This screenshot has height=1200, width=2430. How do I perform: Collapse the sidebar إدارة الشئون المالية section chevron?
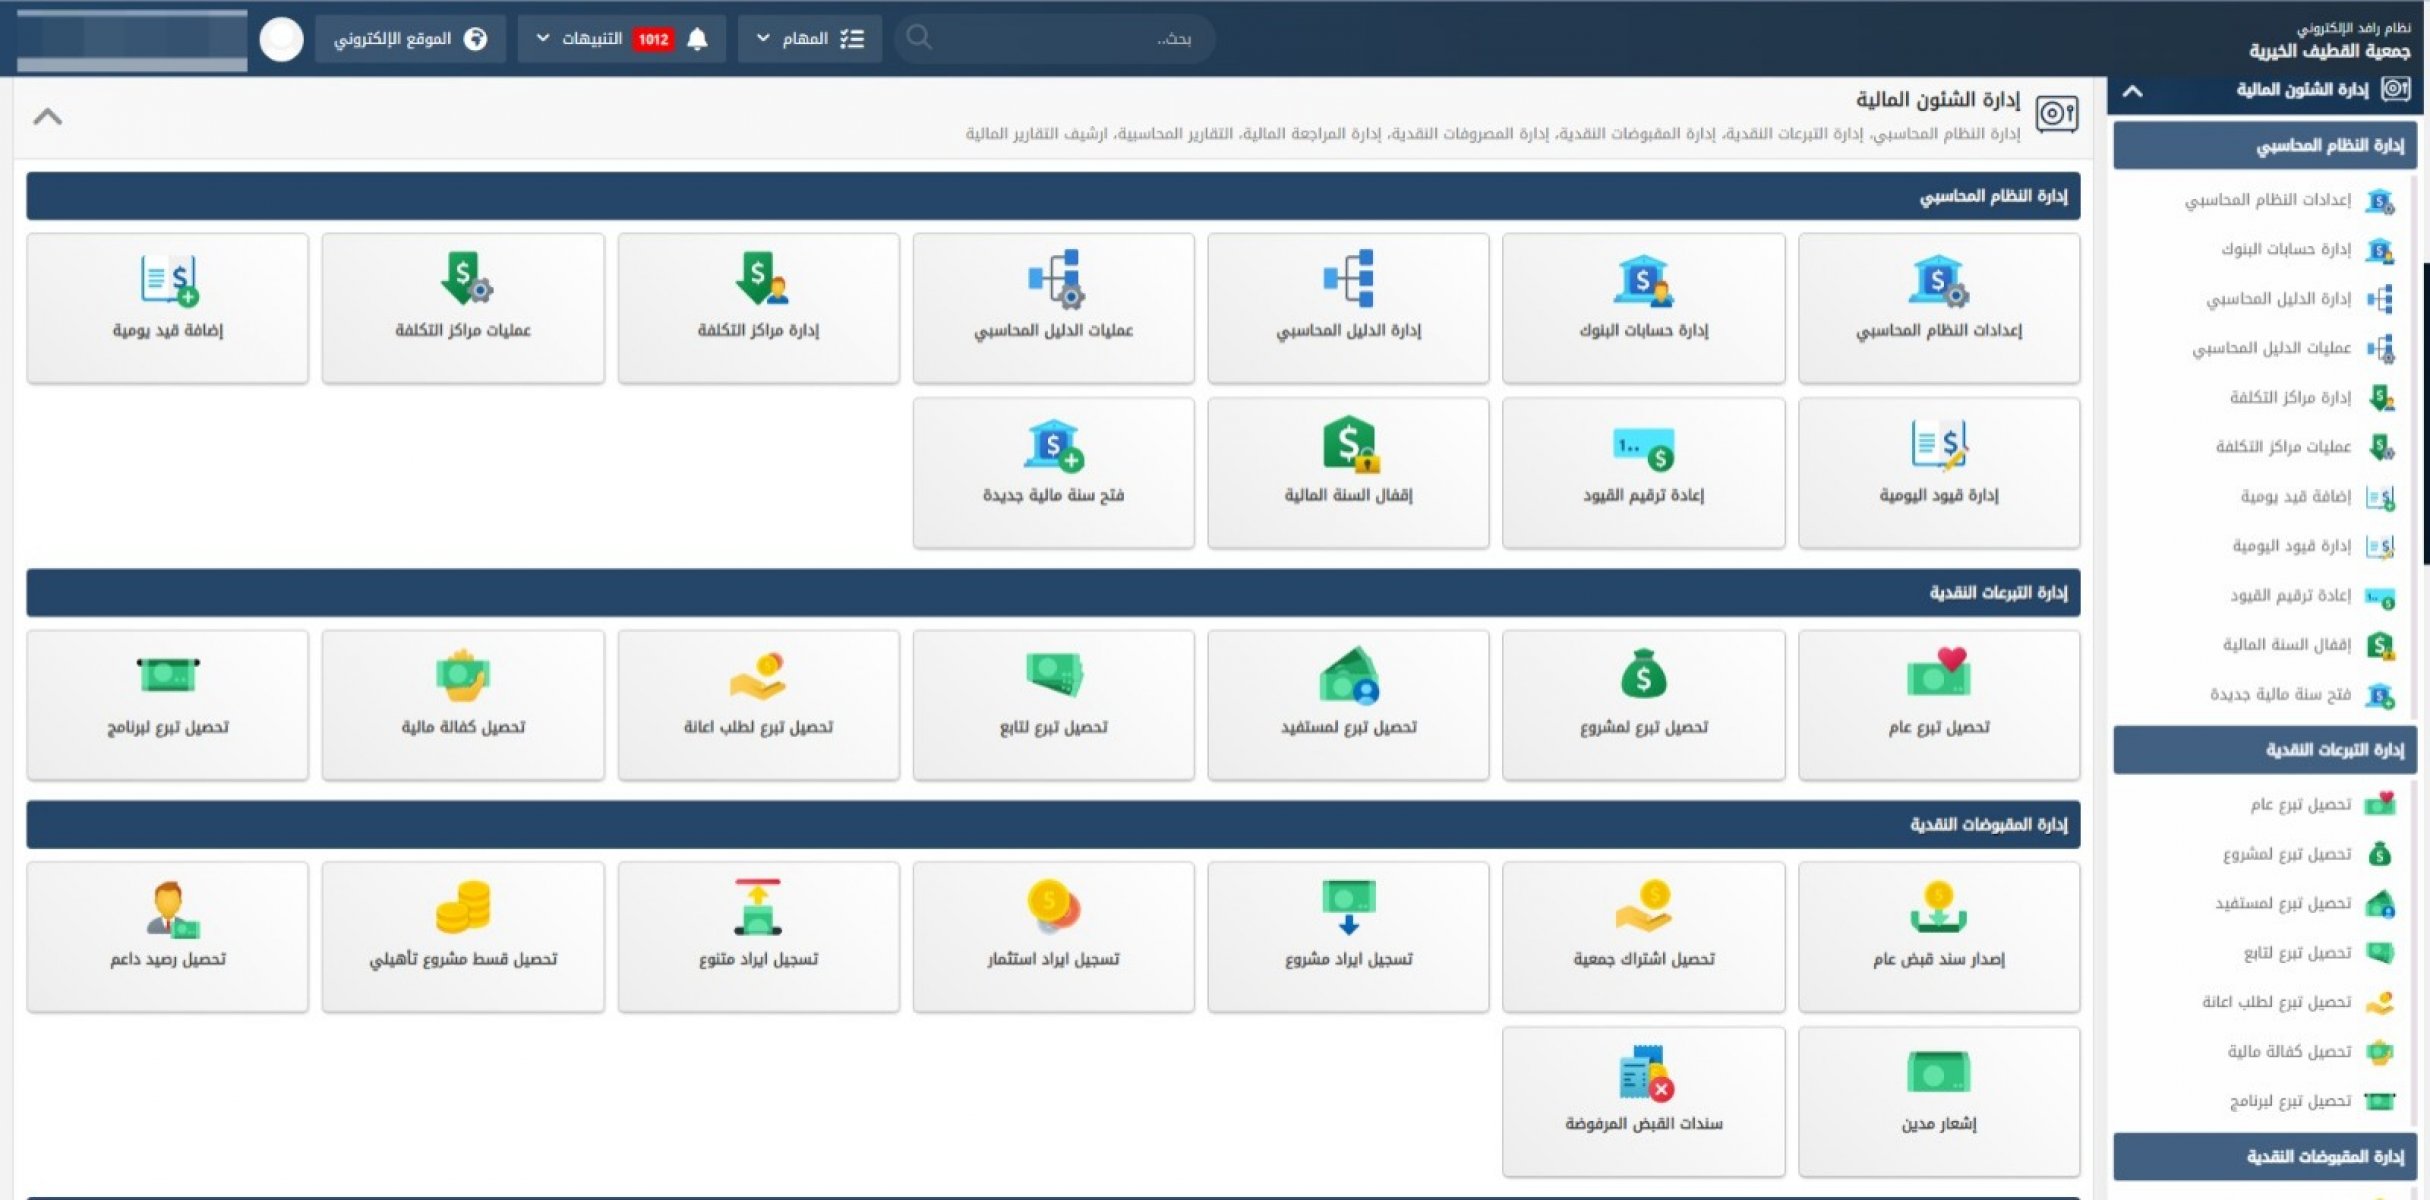pos(2132,91)
